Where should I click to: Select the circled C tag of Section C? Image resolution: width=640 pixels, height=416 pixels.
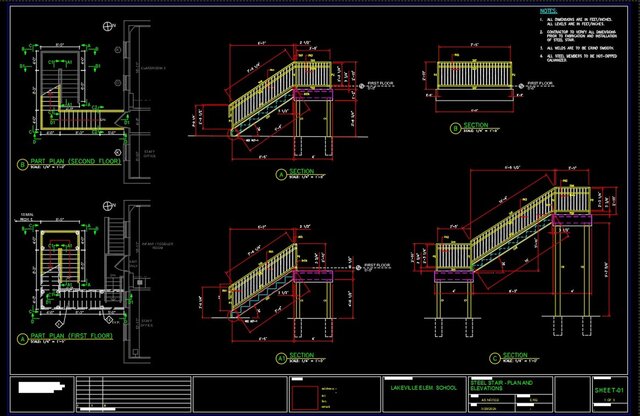(x=494, y=357)
